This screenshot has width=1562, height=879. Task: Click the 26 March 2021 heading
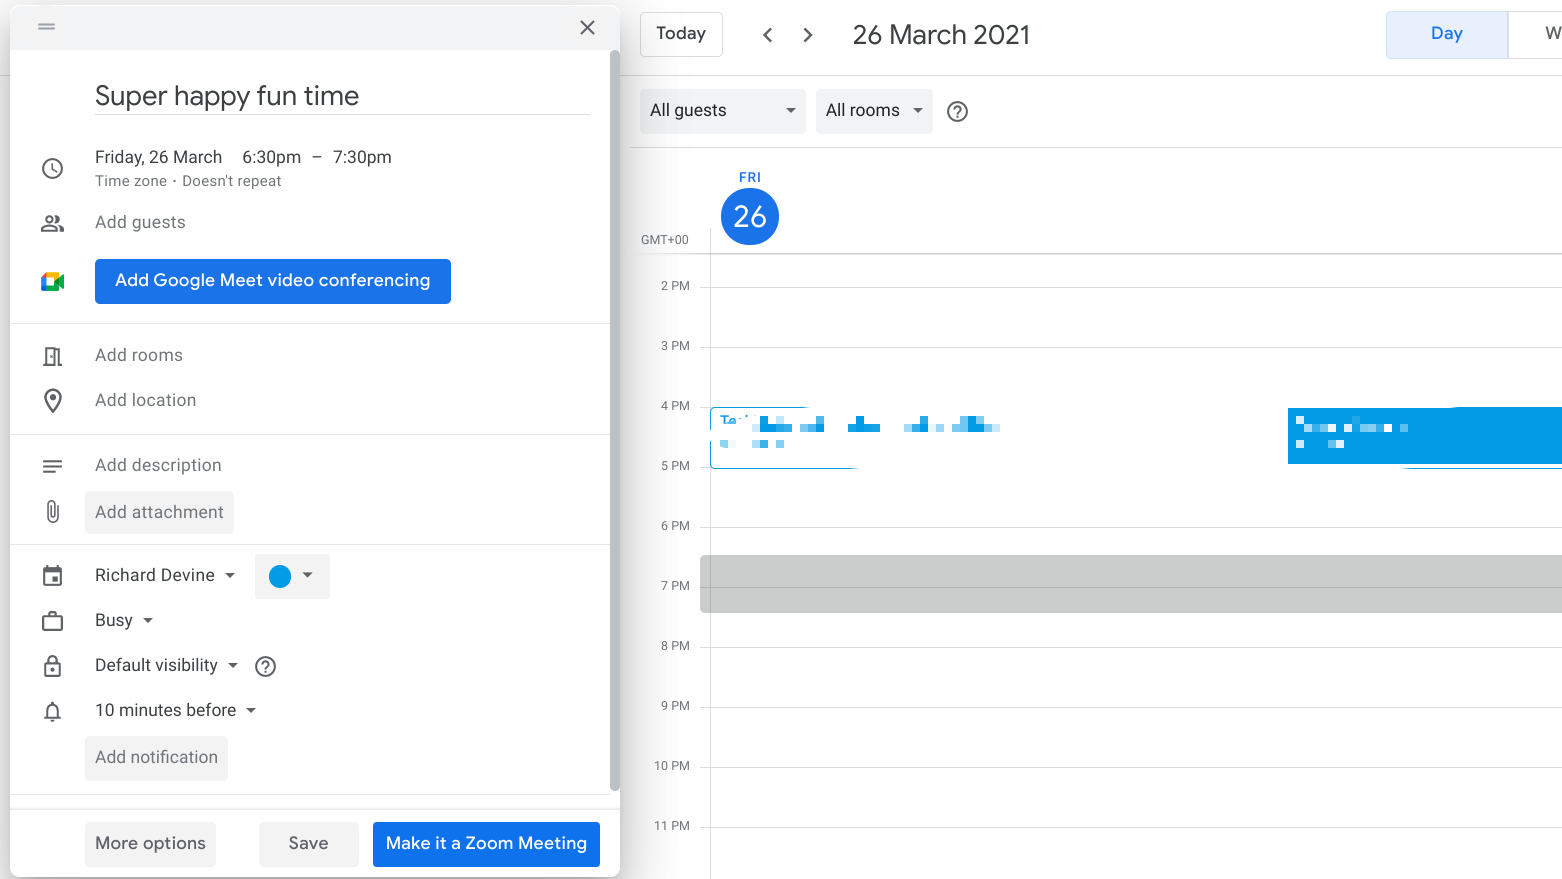tap(941, 35)
